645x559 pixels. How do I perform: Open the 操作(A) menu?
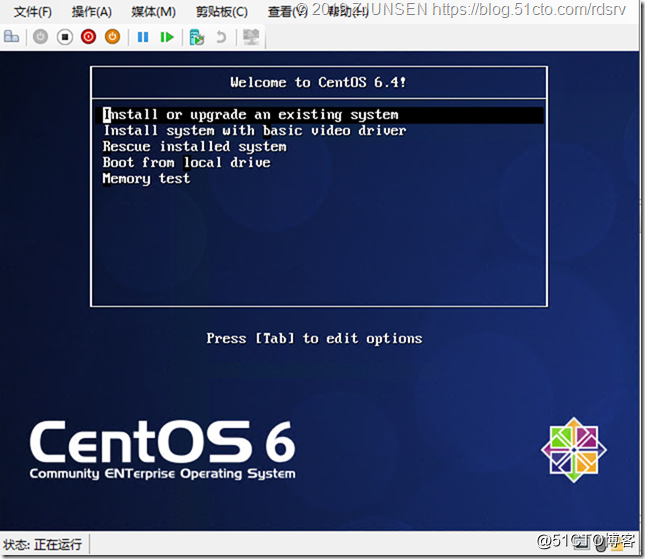(92, 12)
